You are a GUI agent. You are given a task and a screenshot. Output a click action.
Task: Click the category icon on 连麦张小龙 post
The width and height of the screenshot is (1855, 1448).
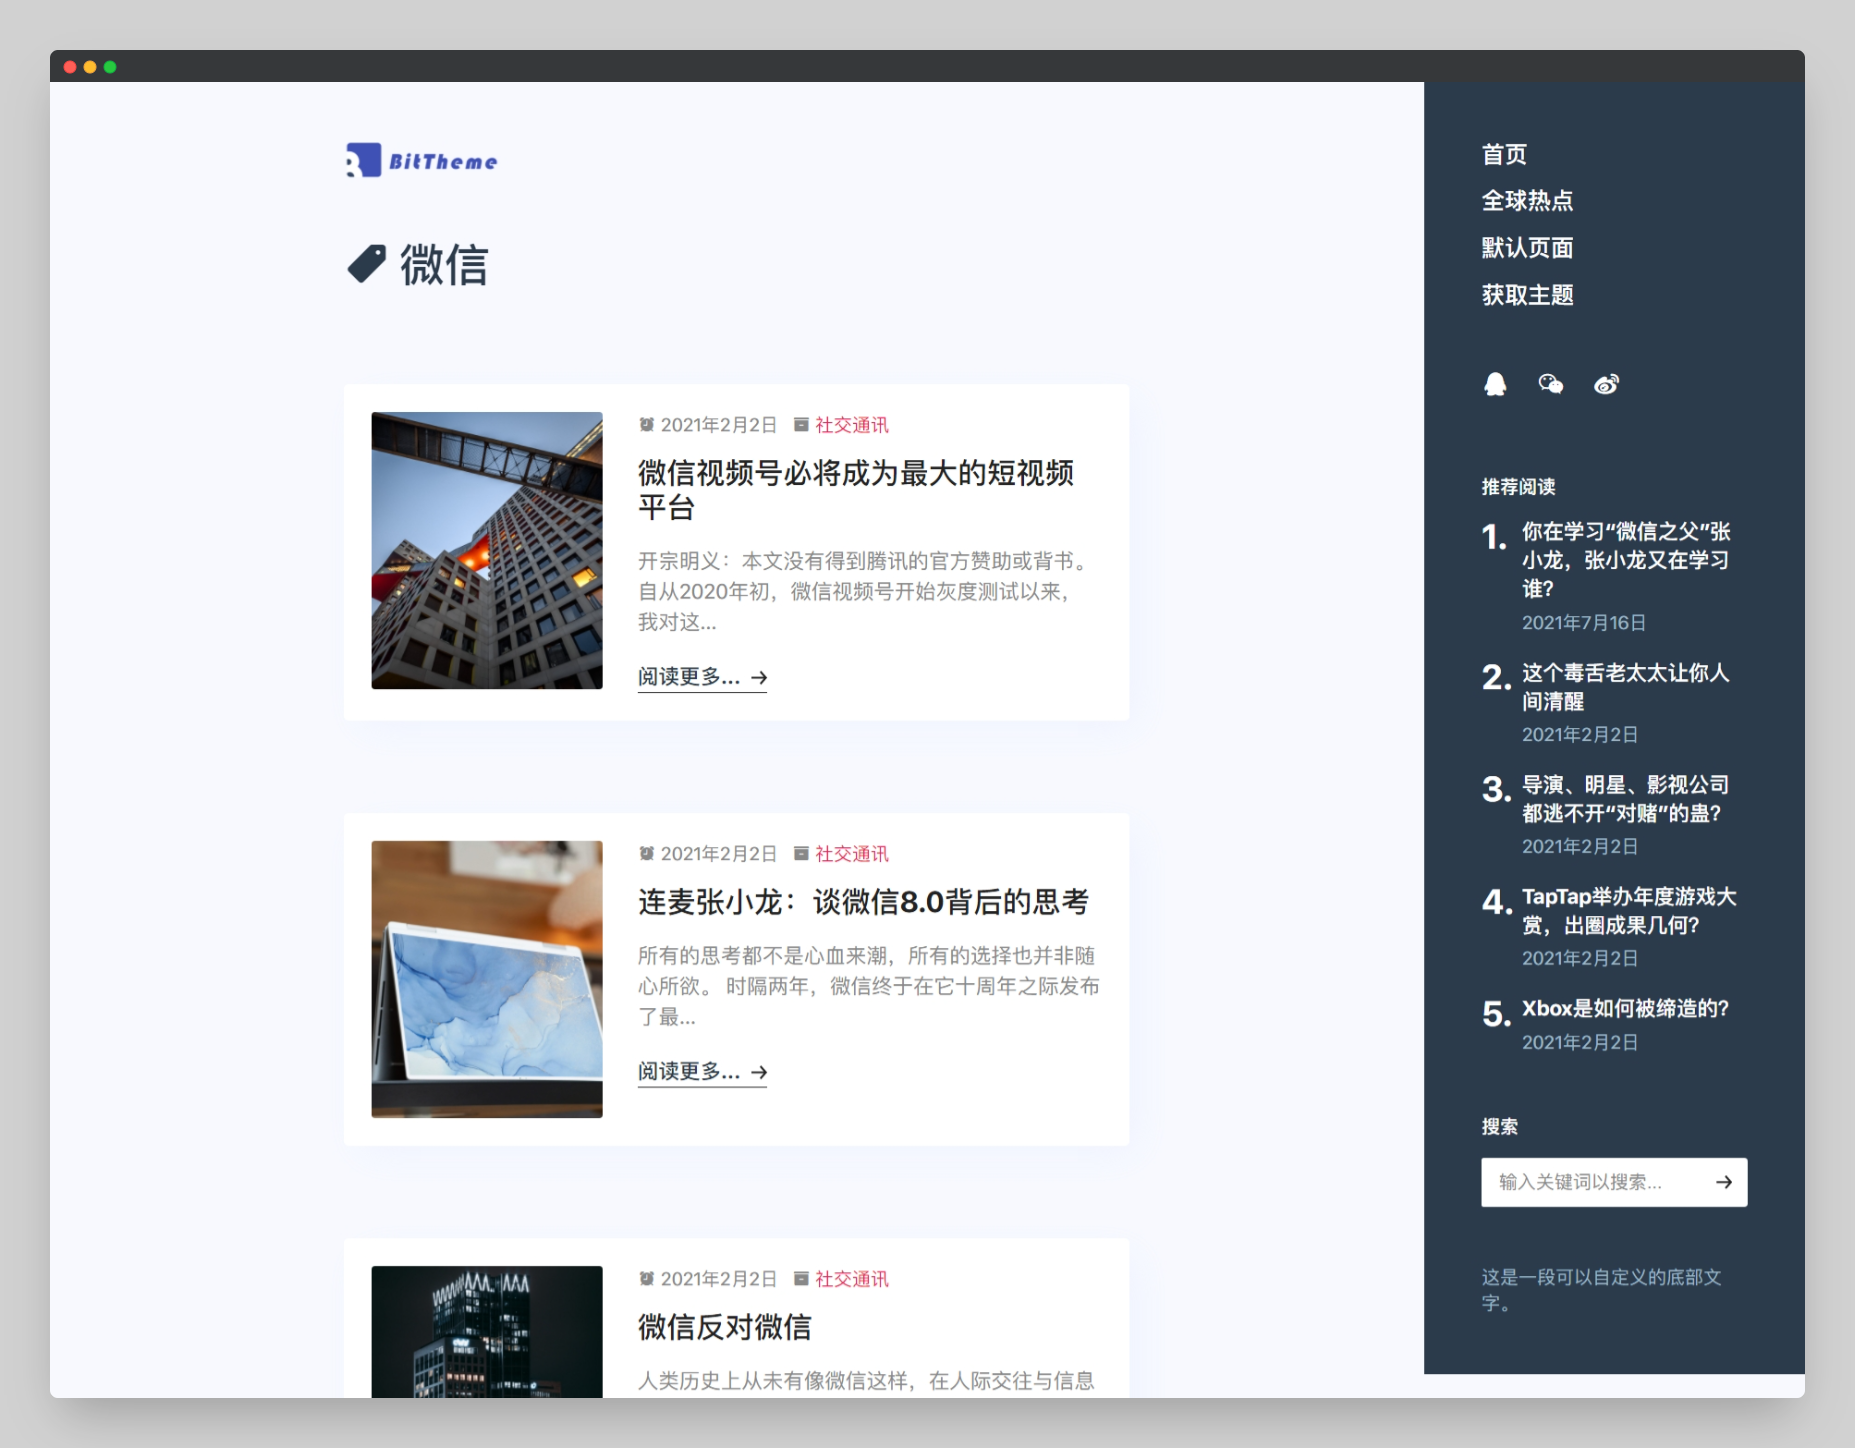point(801,853)
